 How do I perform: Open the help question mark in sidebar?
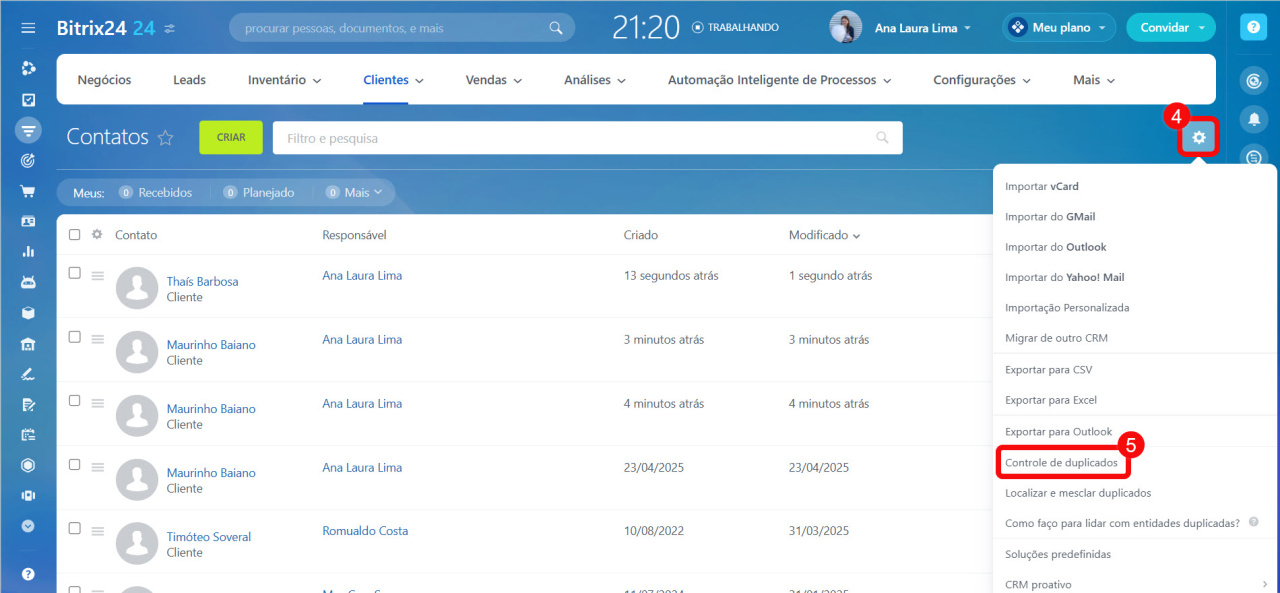[x=28, y=574]
